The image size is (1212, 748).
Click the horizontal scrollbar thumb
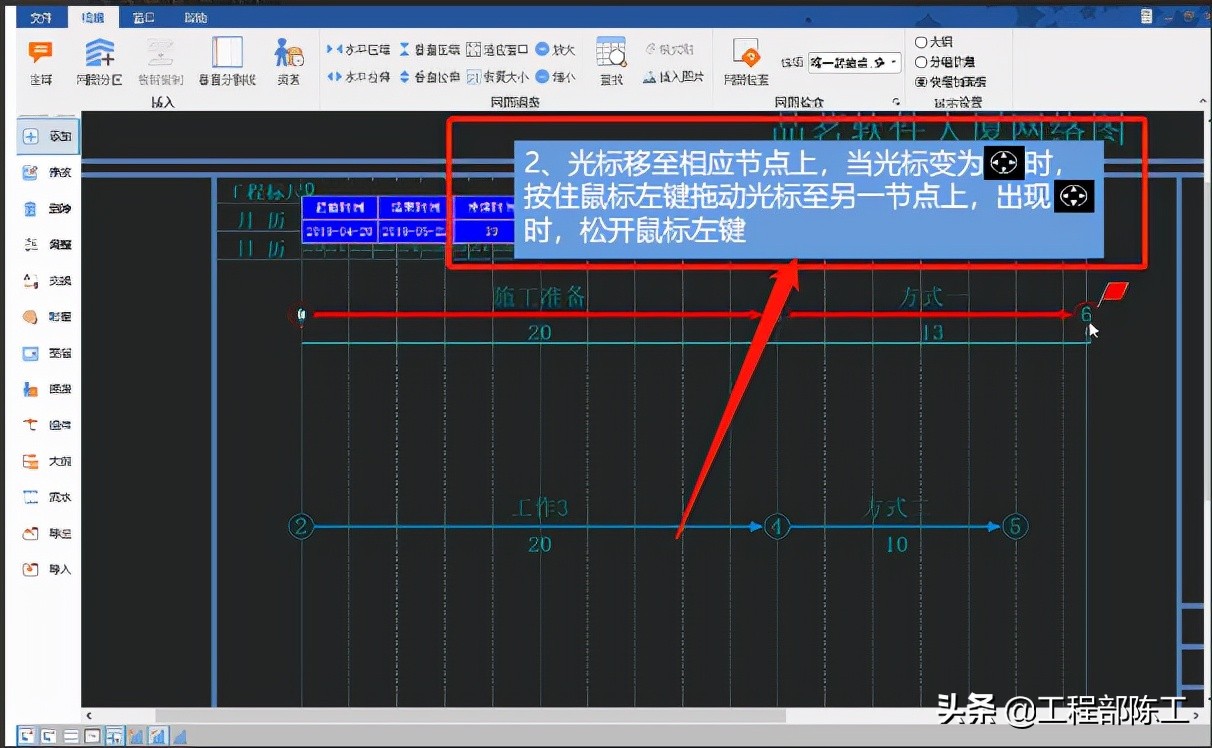[x=470, y=715]
